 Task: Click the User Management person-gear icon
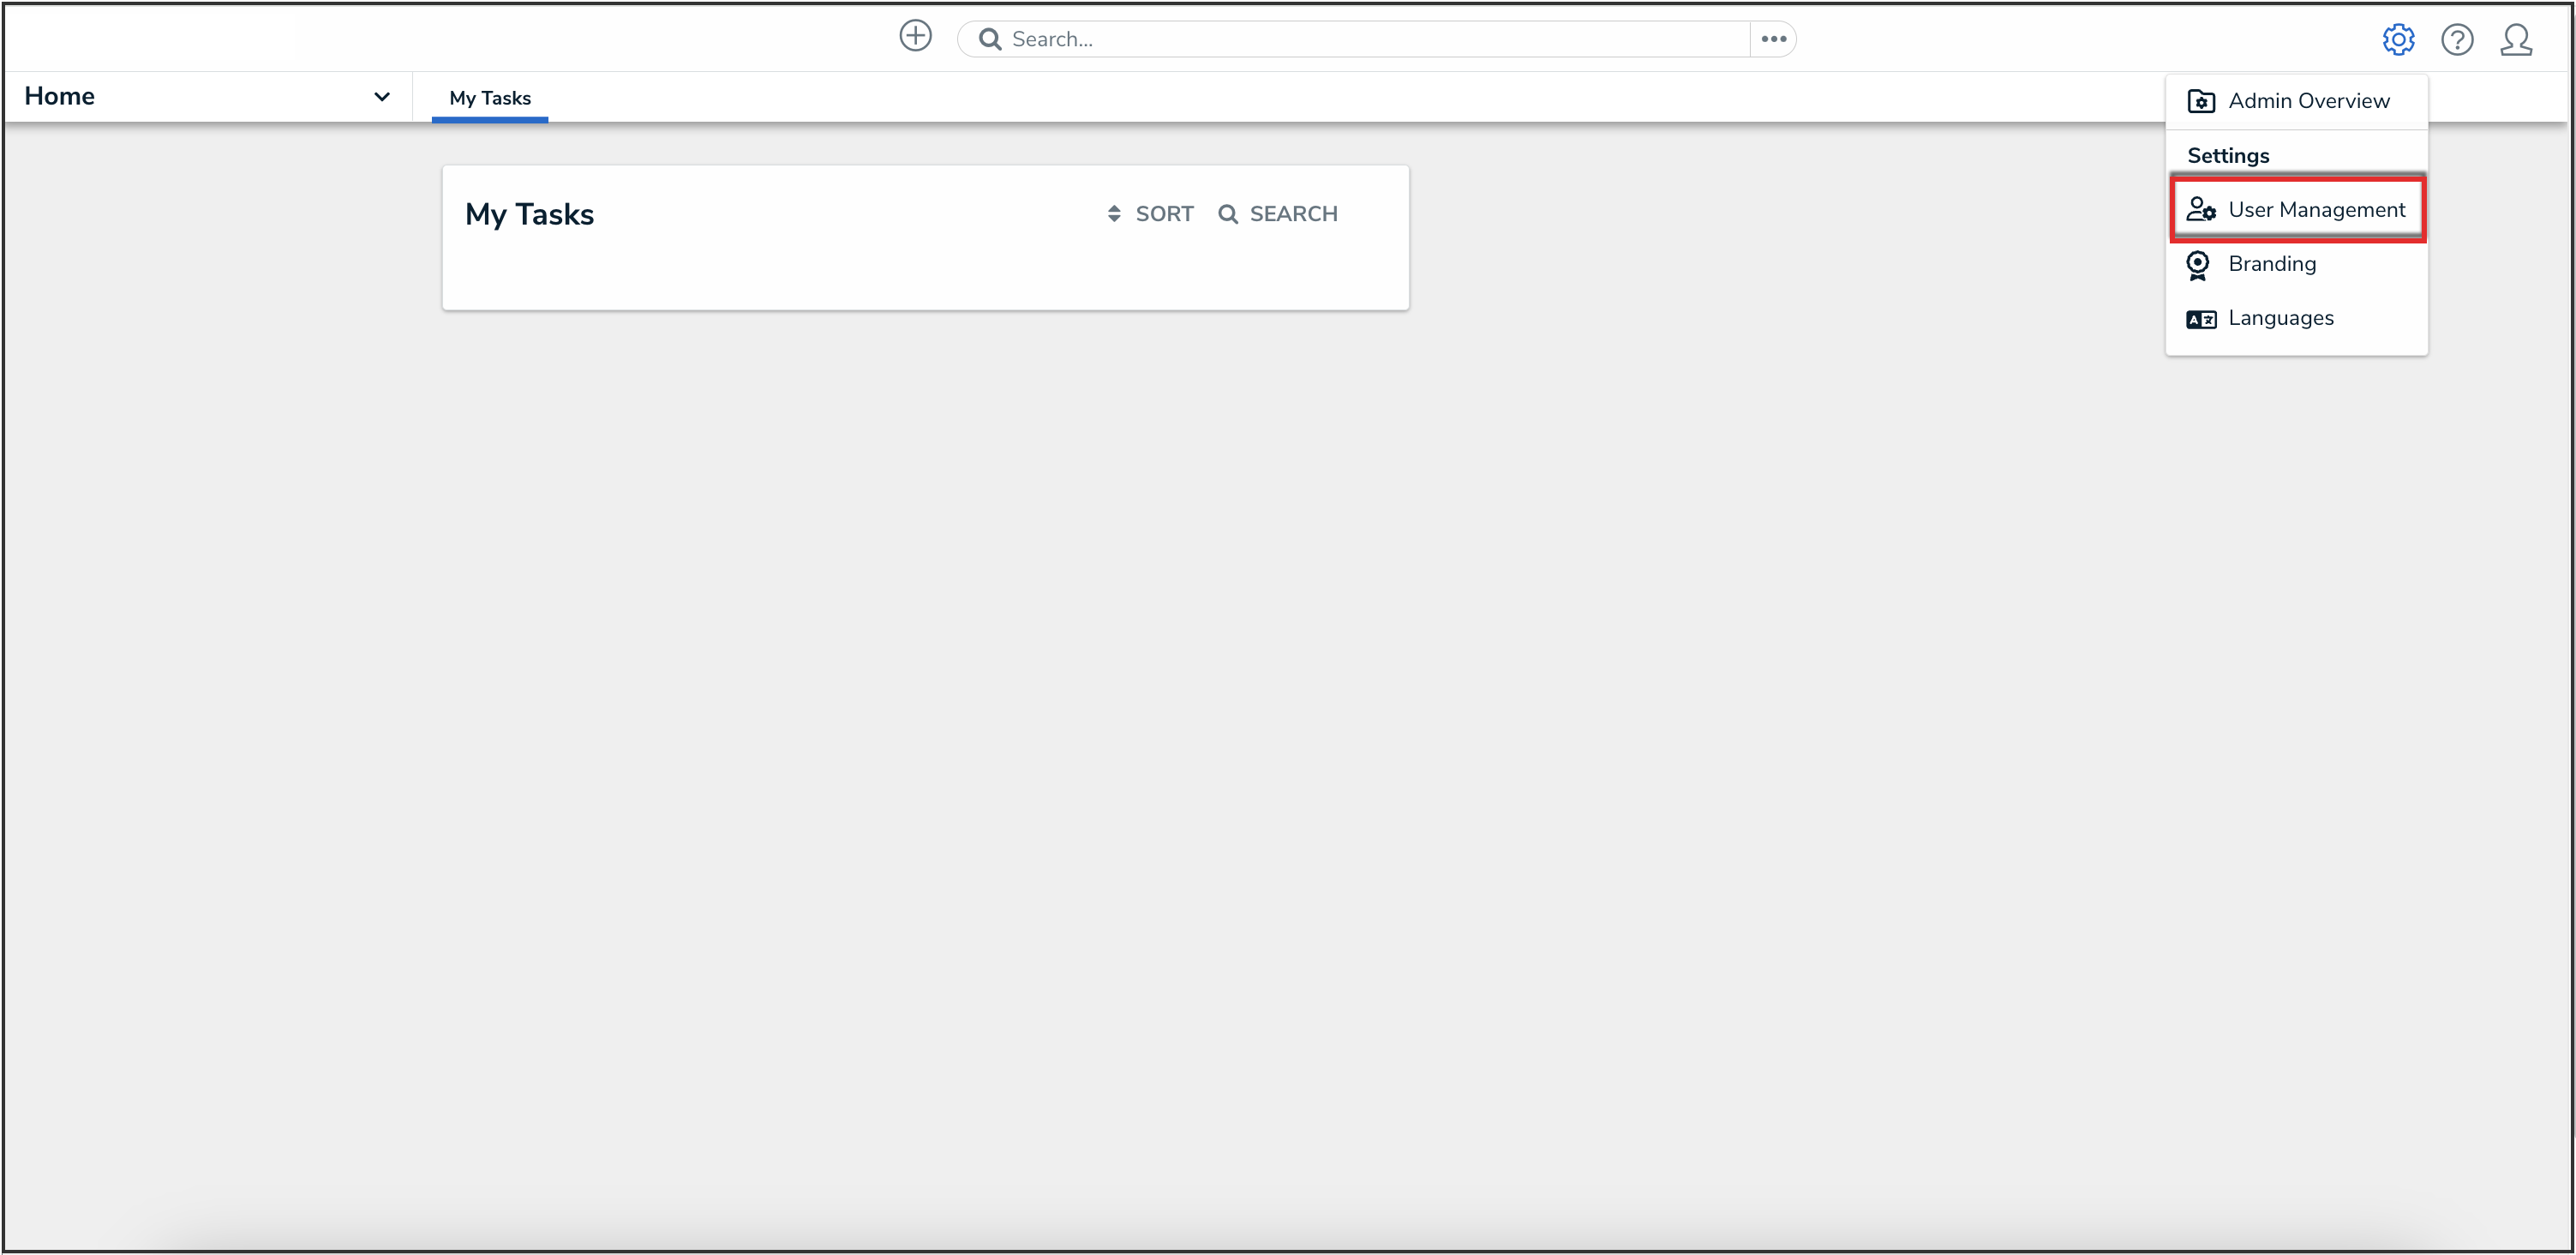pyautogui.click(x=2200, y=209)
